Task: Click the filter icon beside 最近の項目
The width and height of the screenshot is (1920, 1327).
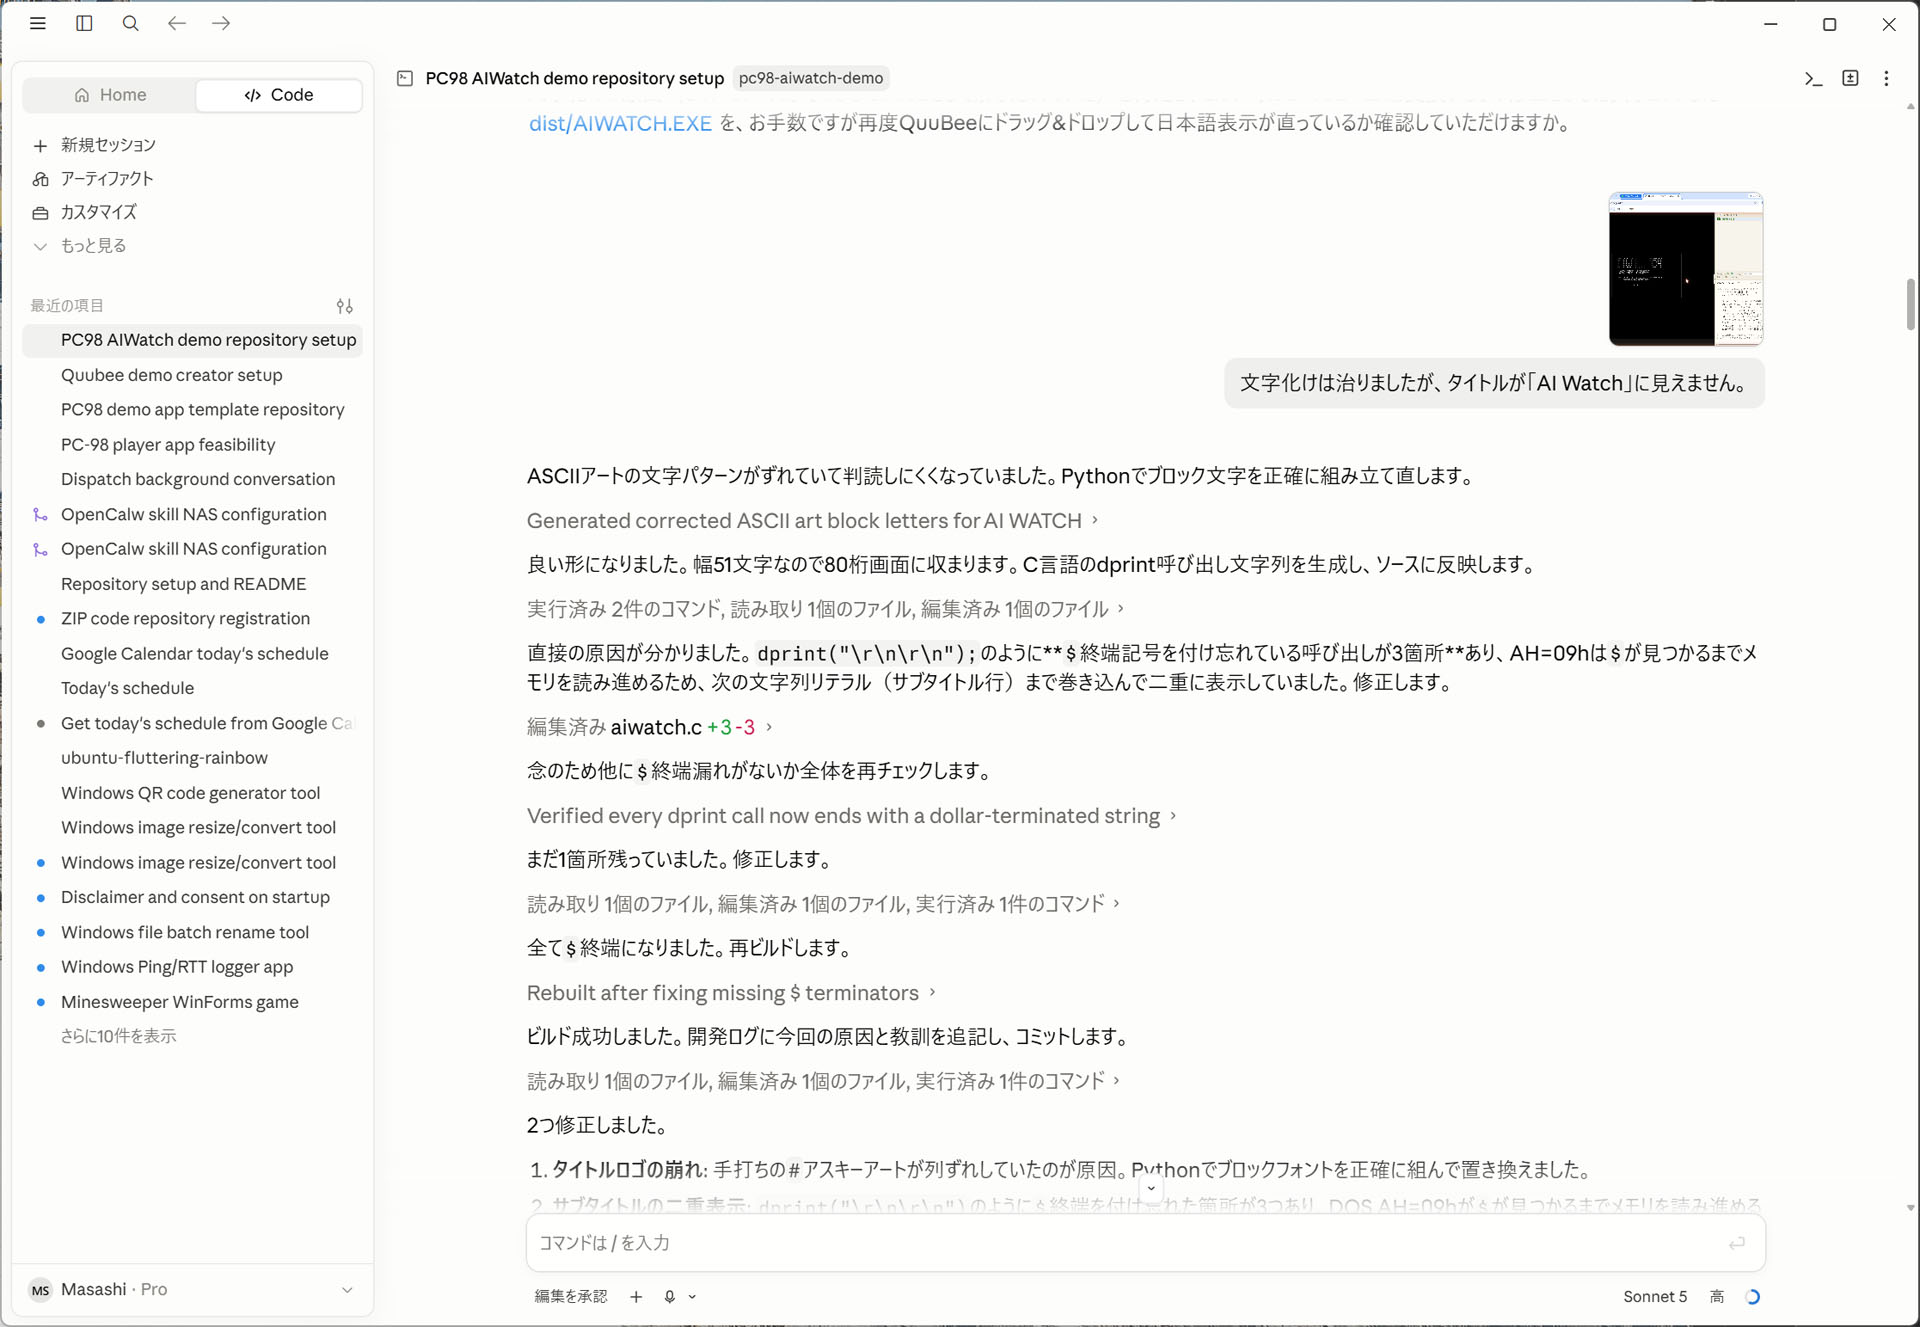Action: (345, 306)
